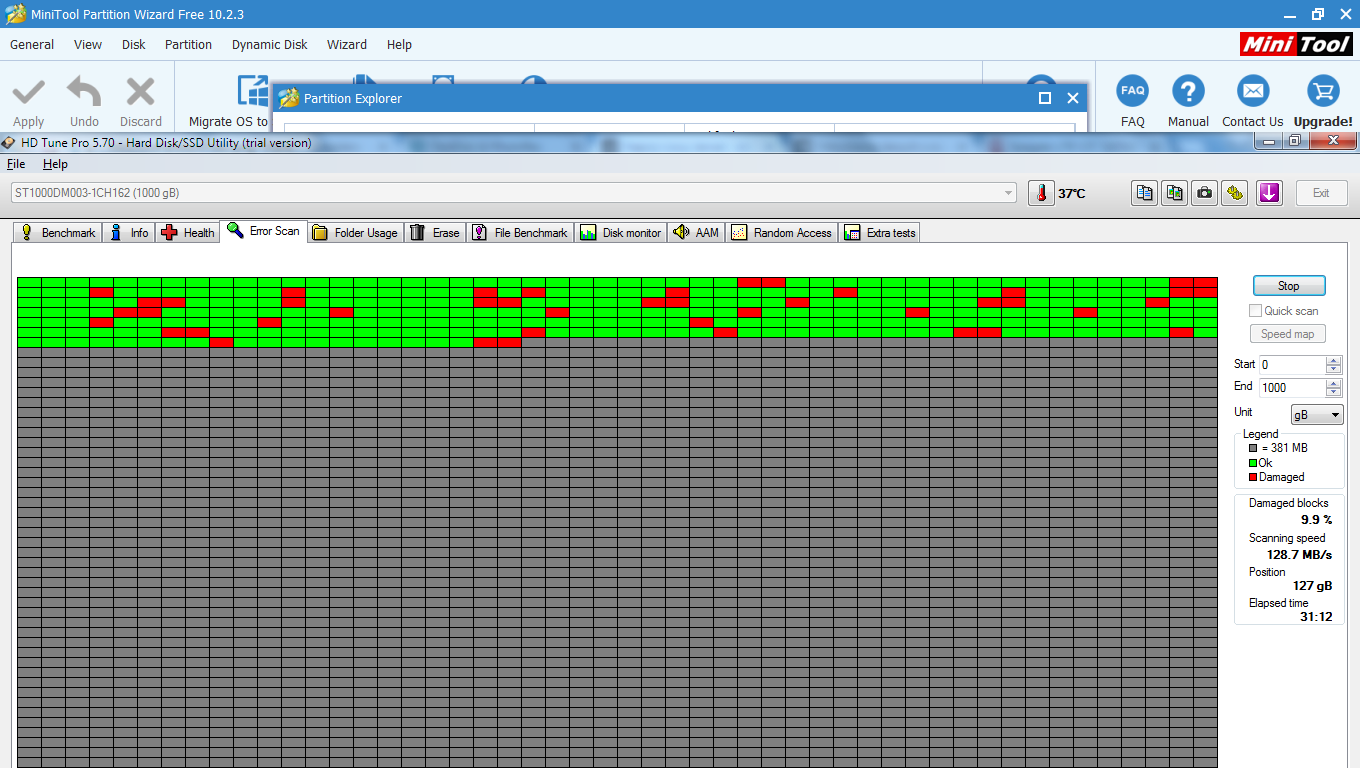1360x768 pixels.
Task: Open MiniTool Partition menu
Action: click(189, 45)
